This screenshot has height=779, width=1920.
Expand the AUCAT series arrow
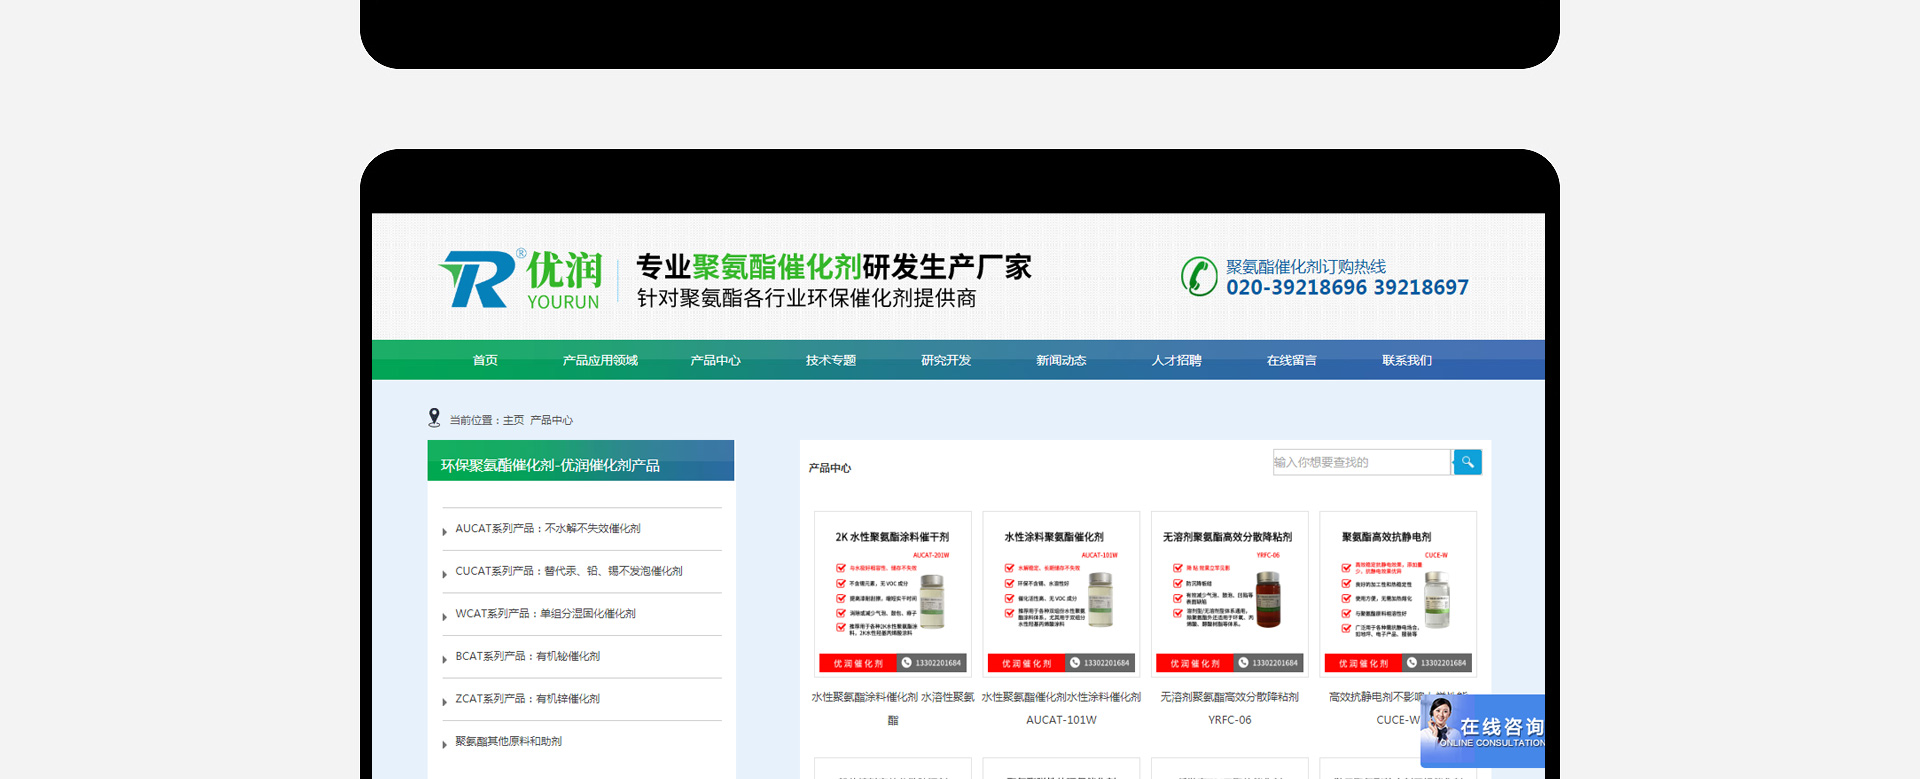pyautogui.click(x=444, y=531)
